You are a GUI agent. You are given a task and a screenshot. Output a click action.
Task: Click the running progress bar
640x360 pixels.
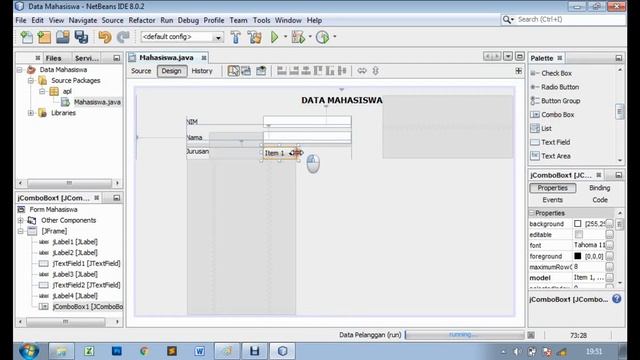[x=464, y=335]
